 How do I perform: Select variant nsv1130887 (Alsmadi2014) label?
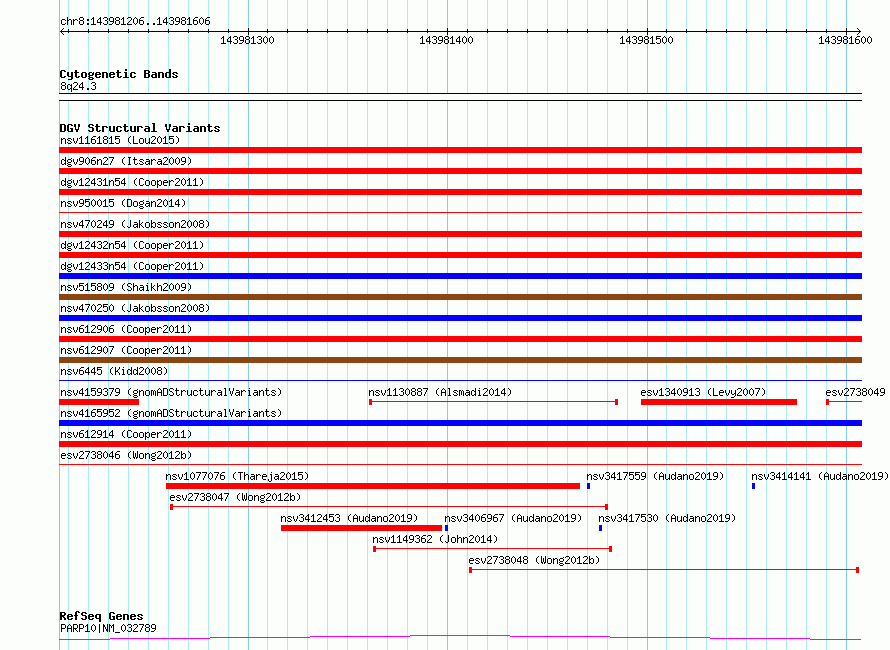click(x=440, y=392)
